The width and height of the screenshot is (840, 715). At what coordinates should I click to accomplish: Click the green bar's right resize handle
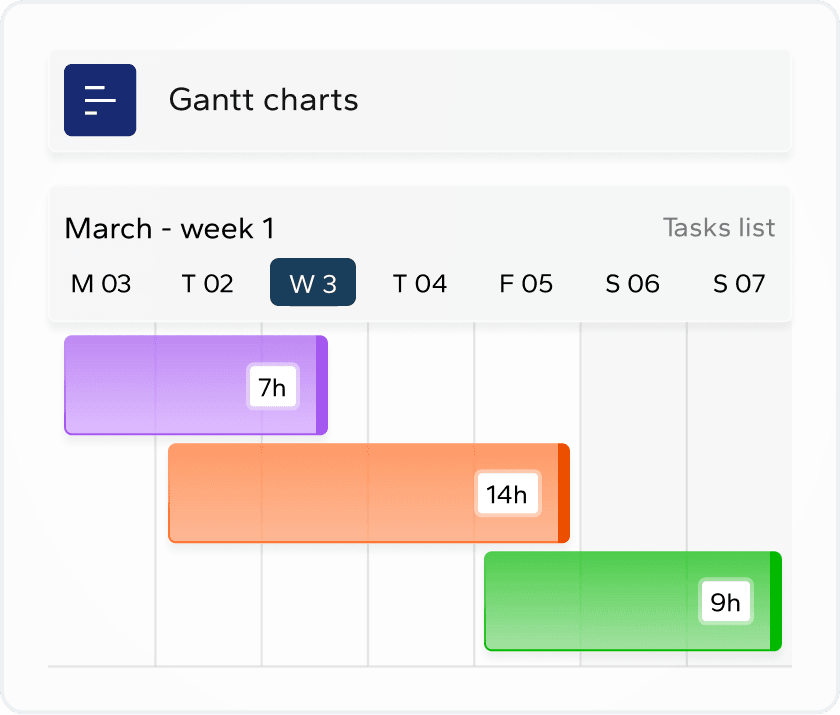tap(776, 601)
